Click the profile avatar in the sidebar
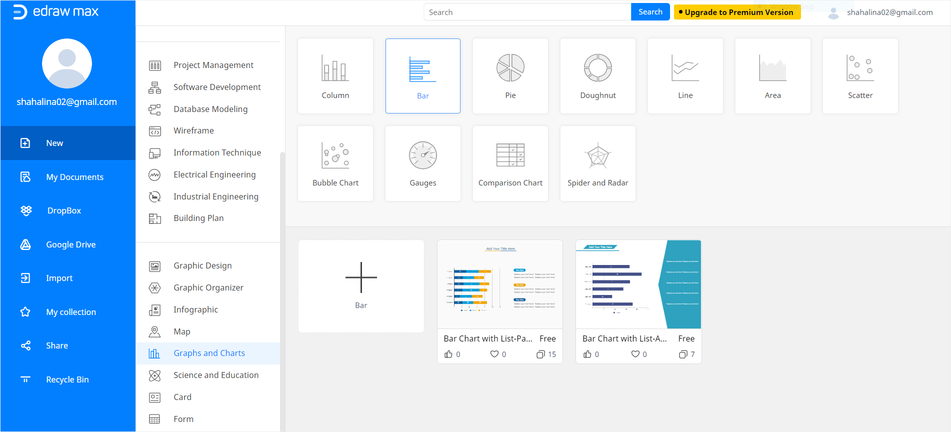The width and height of the screenshot is (951, 432). [67, 63]
